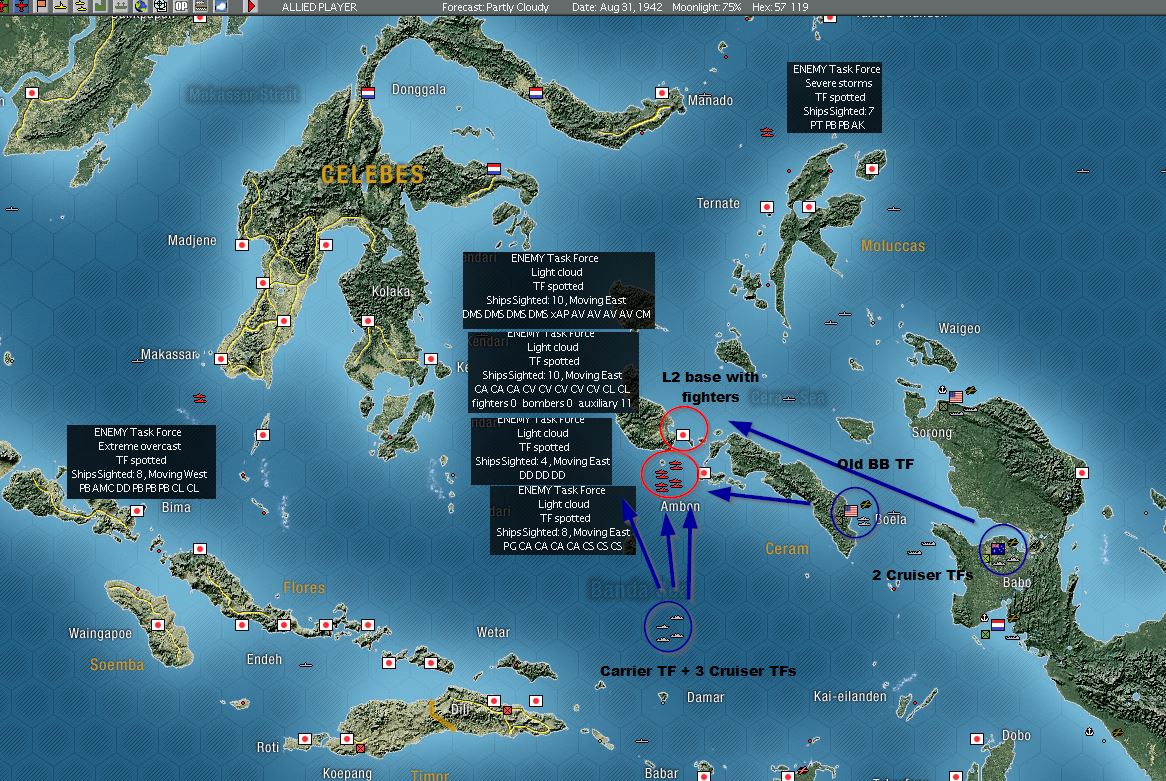Image resolution: width=1166 pixels, height=781 pixels.
Task: Select the Japanese base at Bima
Action: tap(137, 511)
